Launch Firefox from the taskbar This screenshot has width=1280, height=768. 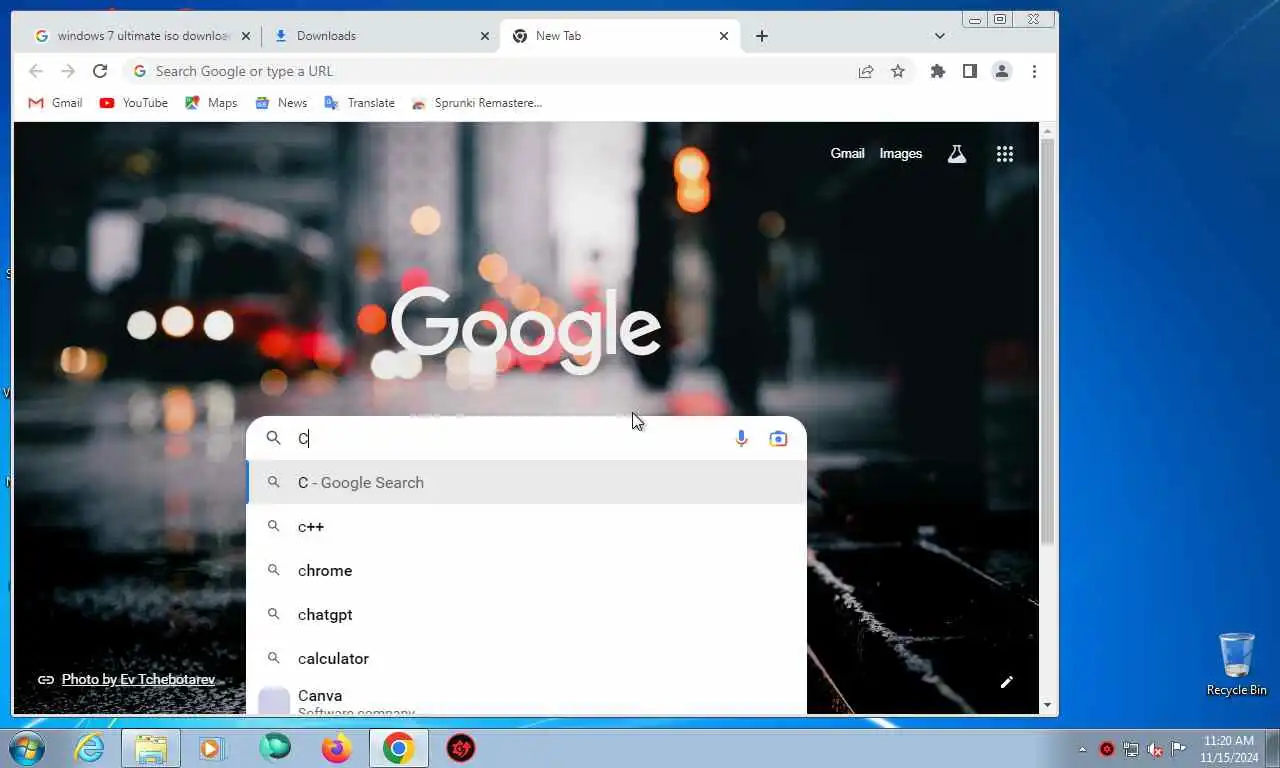(337, 748)
